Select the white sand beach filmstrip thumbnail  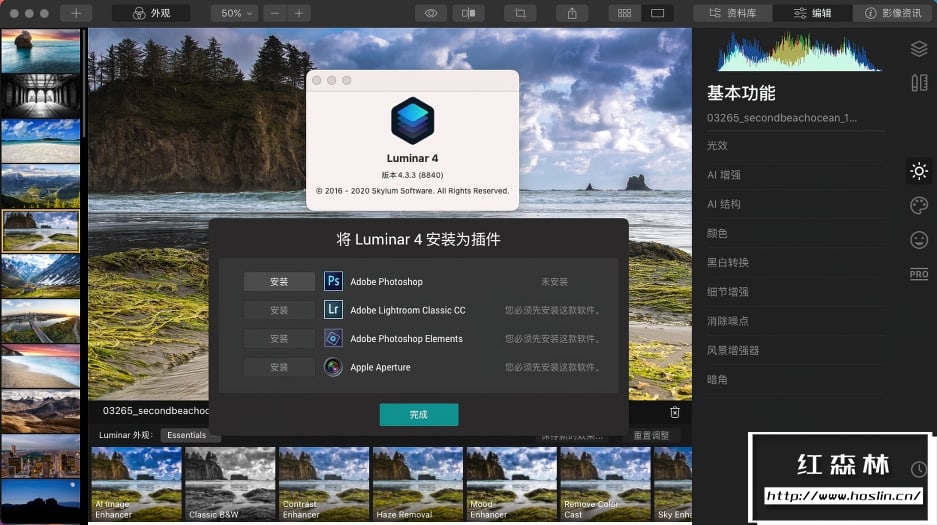(x=41, y=141)
